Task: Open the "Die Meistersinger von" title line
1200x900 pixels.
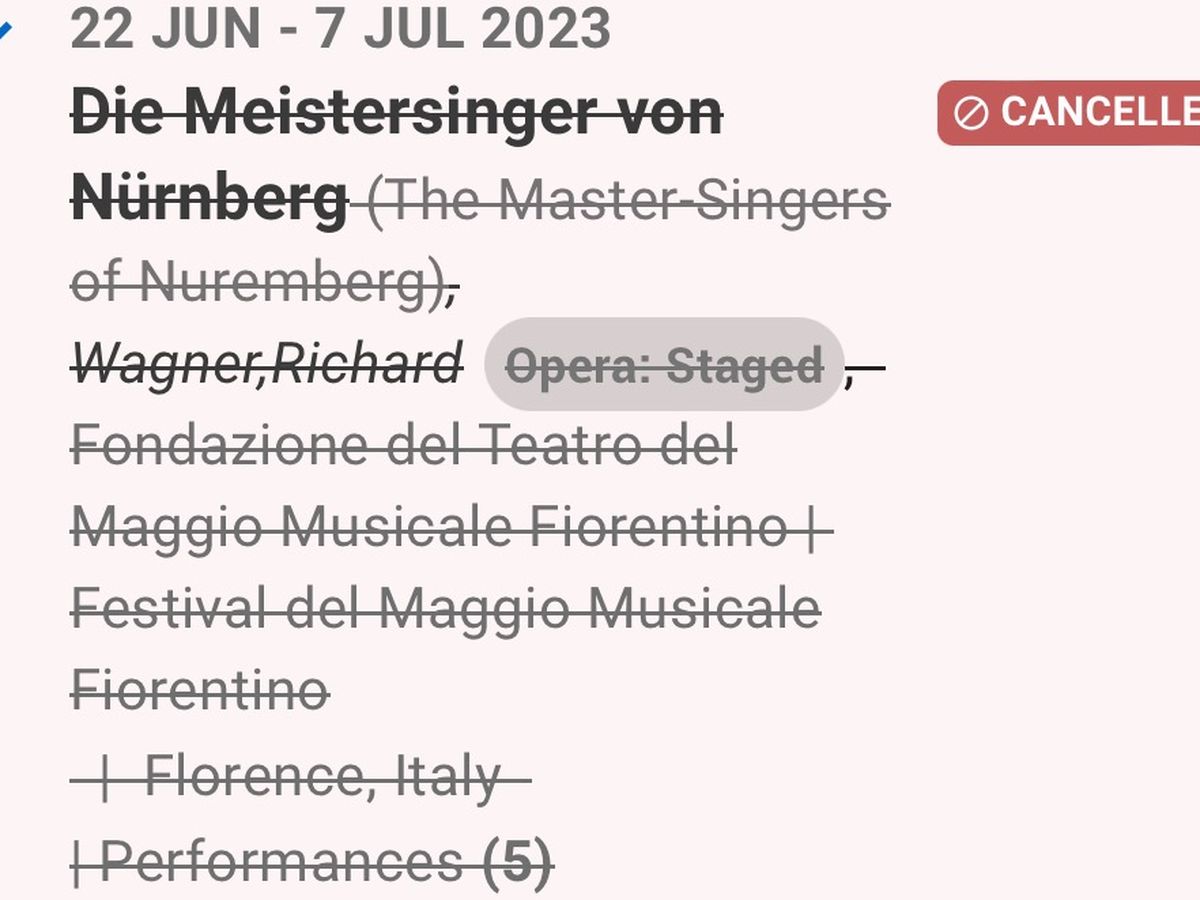Action: point(396,112)
